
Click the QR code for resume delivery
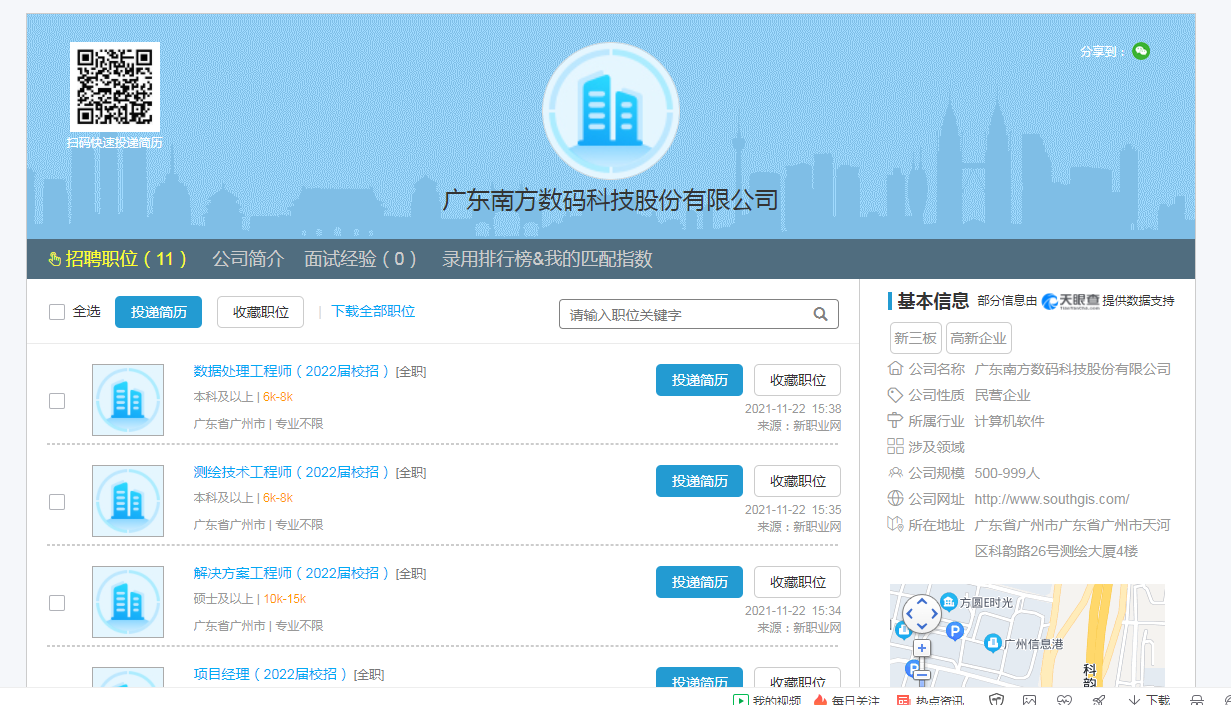pos(114,86)
